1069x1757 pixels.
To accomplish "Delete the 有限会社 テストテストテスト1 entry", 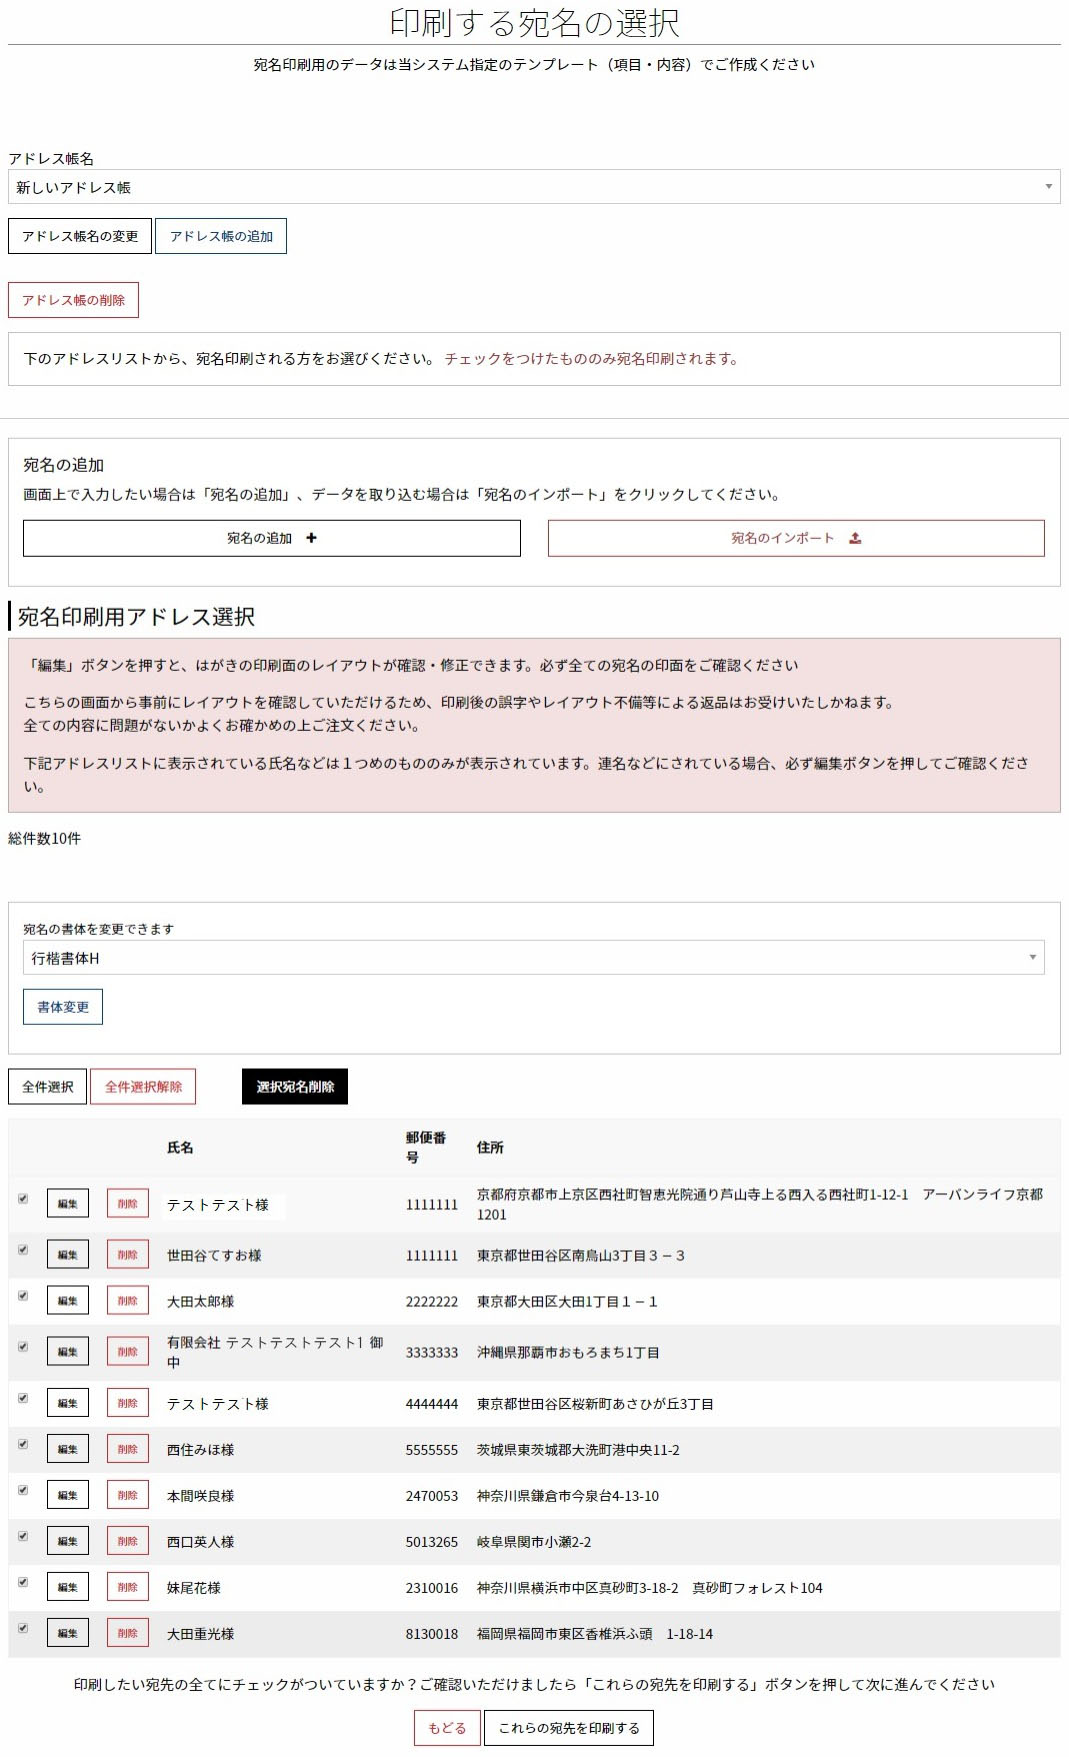I will click(128, 1352).
